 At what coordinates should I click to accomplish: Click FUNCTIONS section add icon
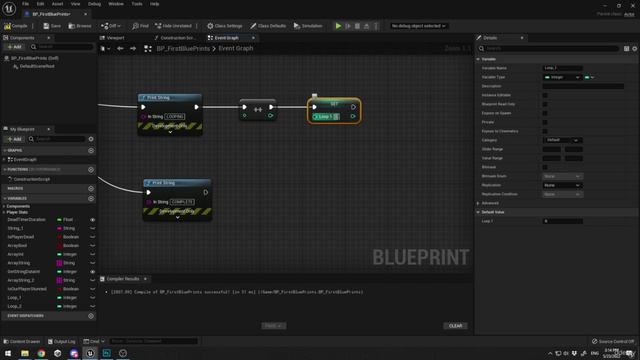point(91,169)
